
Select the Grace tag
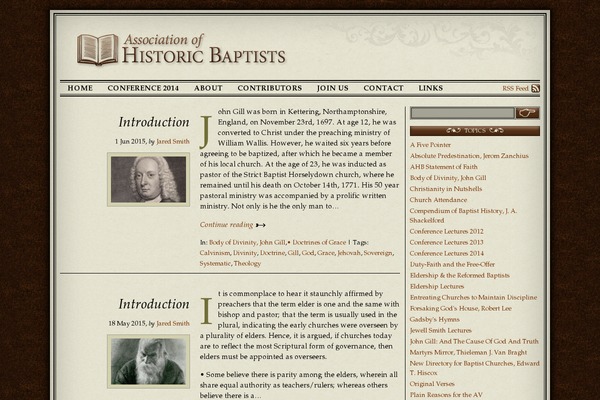pos(325,253)
